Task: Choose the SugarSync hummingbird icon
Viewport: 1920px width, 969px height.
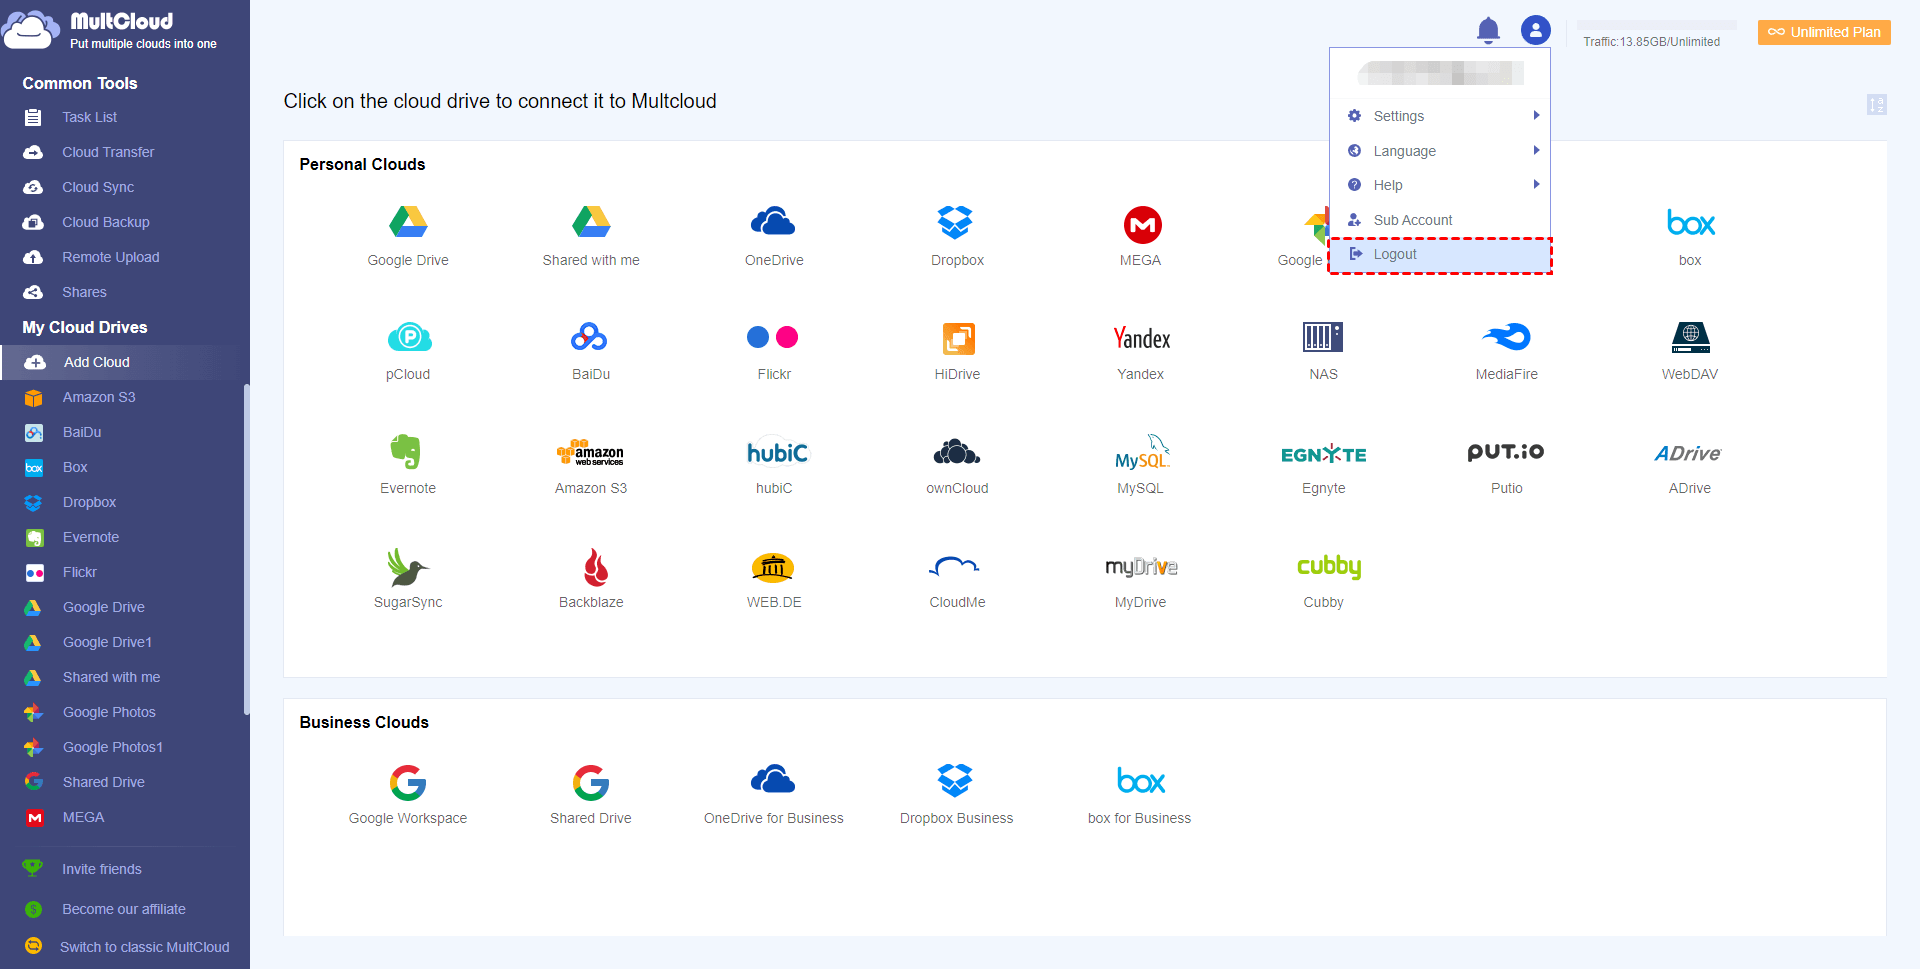Action: (x=408, y=567)
